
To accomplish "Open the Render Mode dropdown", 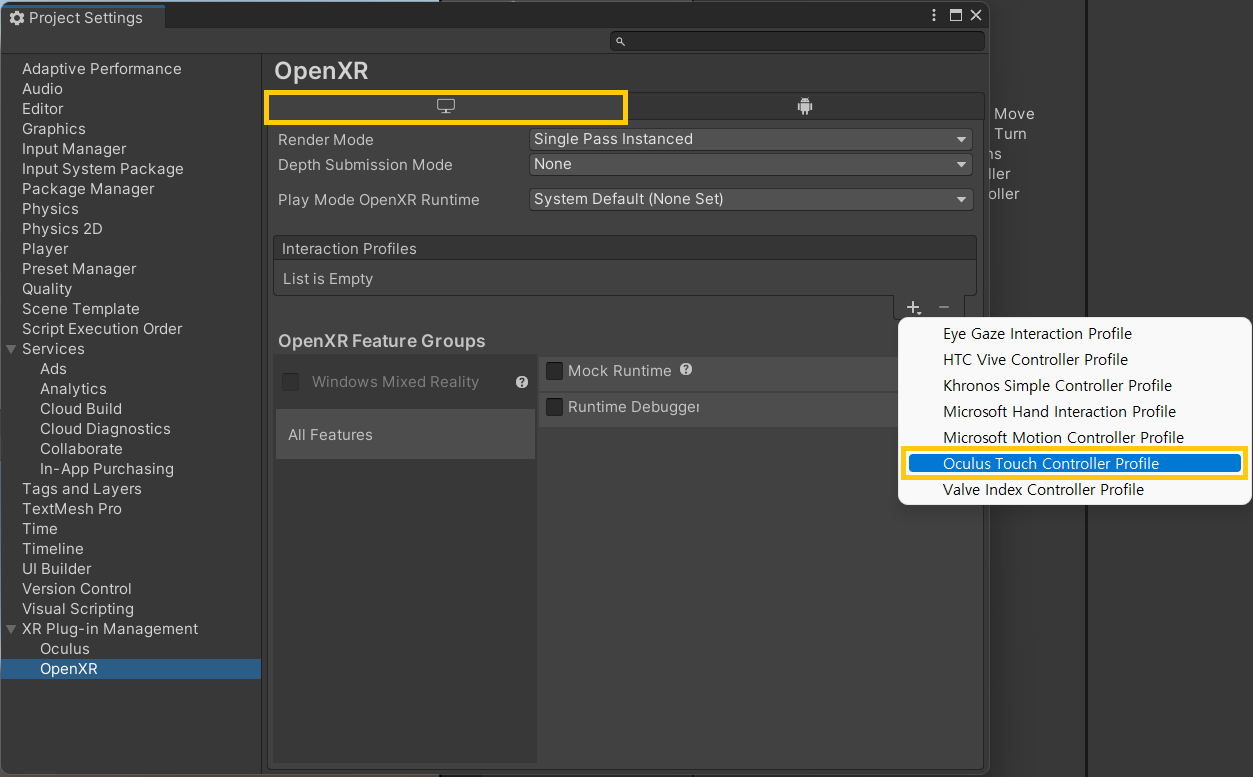I will coord(750,139).
